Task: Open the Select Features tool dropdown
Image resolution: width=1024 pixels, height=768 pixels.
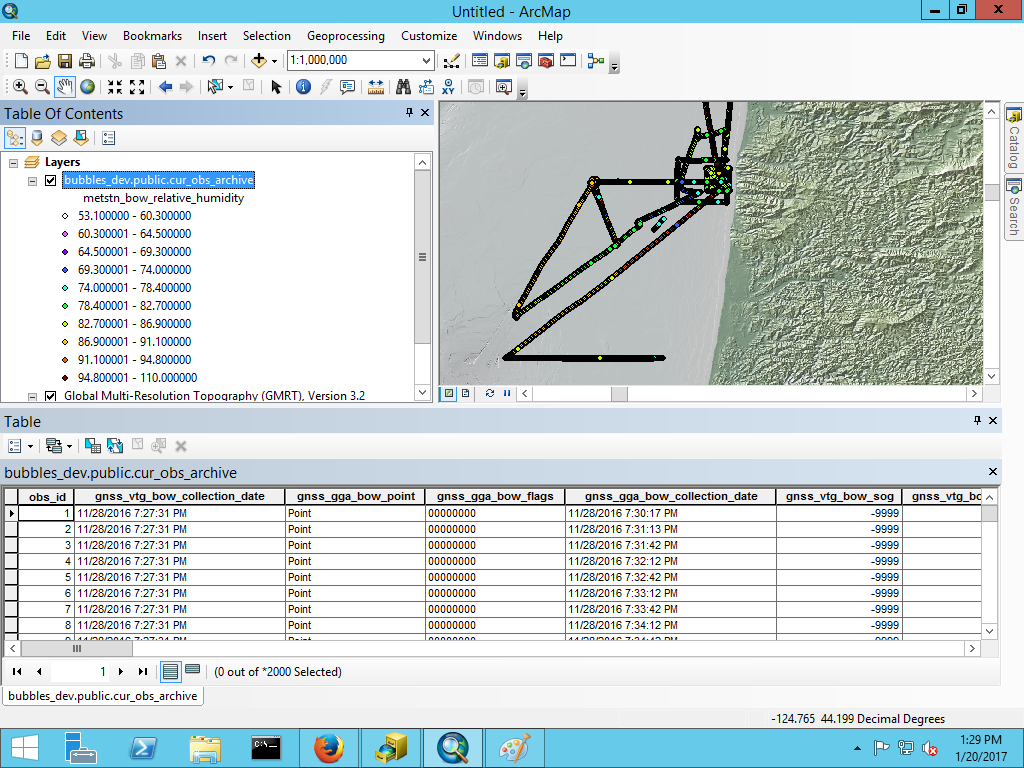Action: pyautogui.click(x=231, y=88)
